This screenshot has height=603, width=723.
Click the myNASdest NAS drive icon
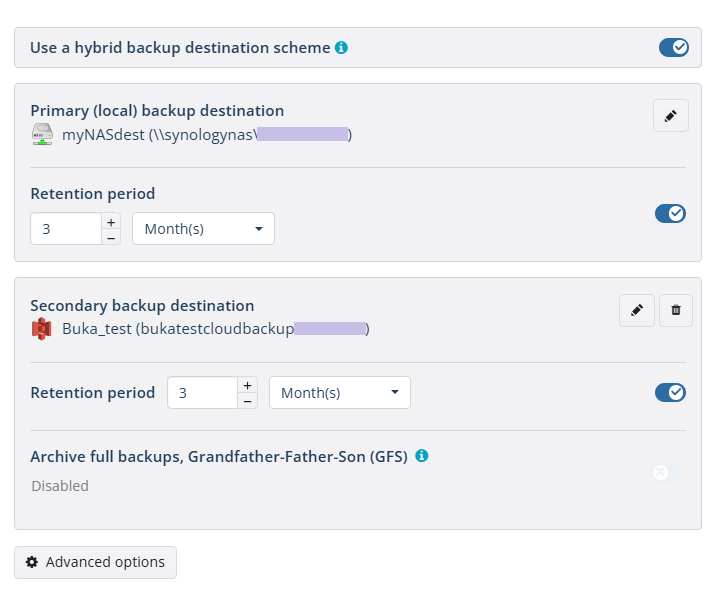(x=42, y=134)
